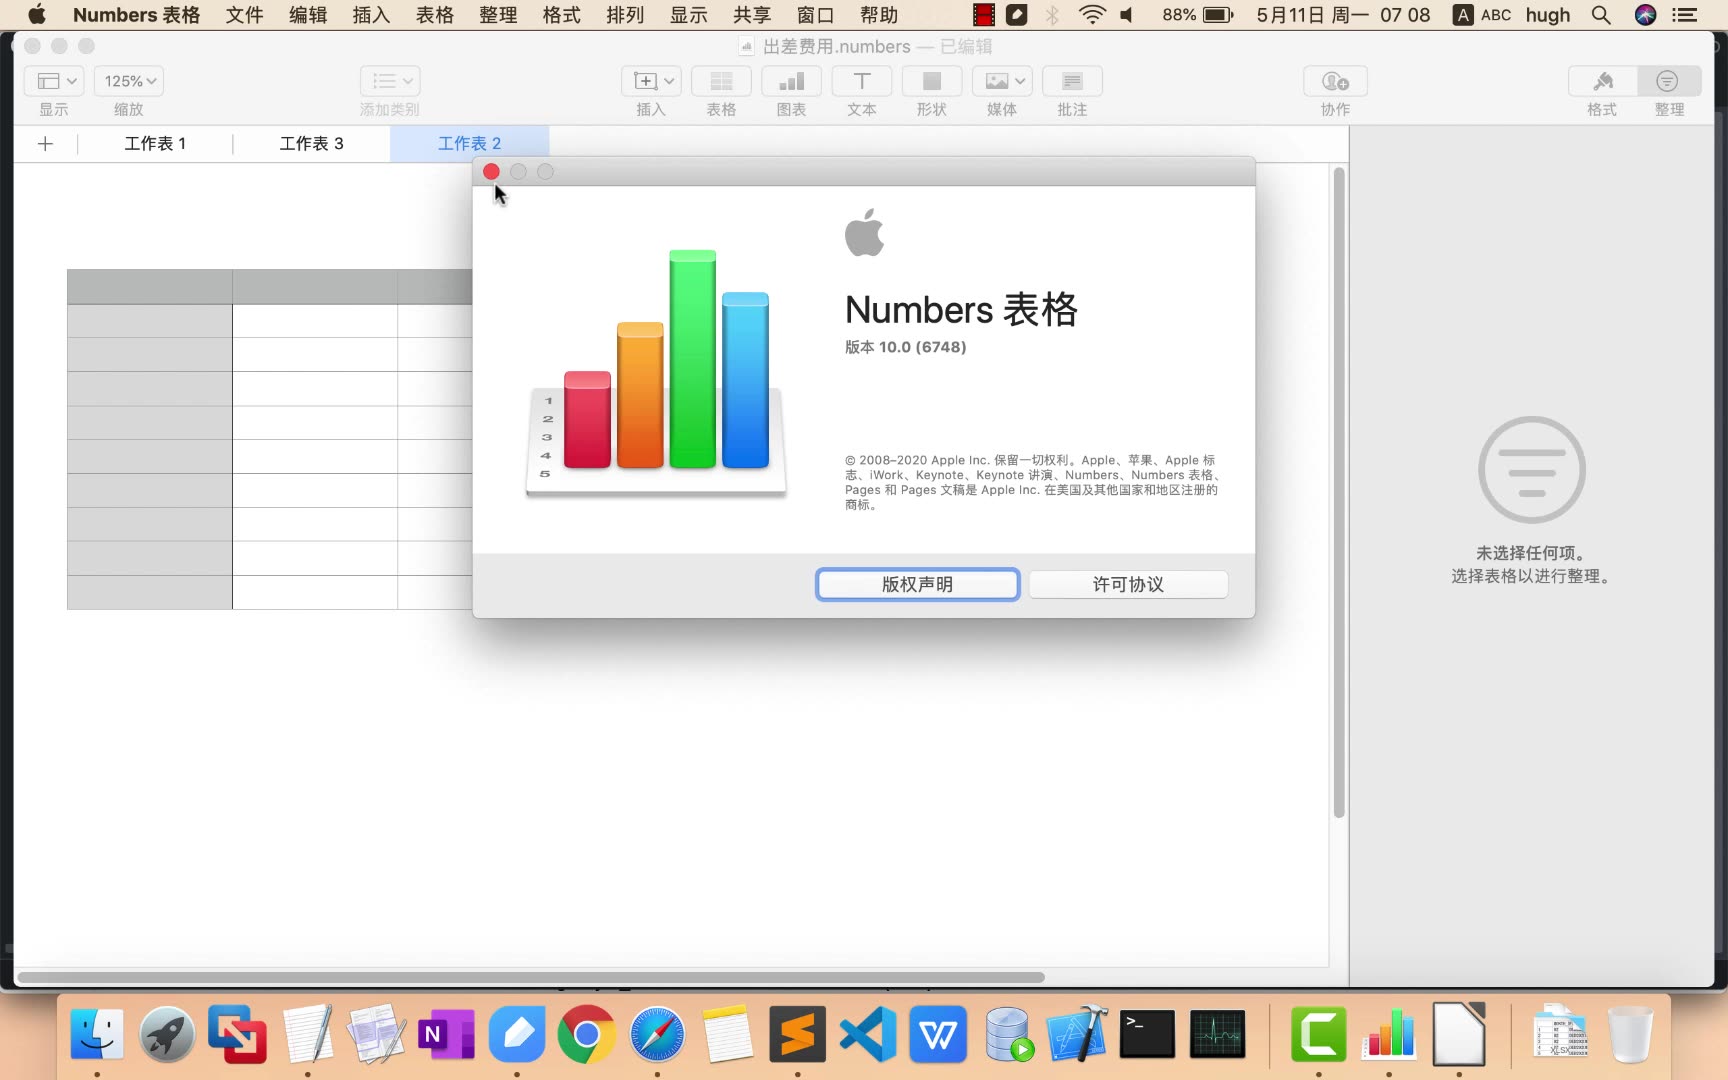Open the Apple menu

point(37,15)
